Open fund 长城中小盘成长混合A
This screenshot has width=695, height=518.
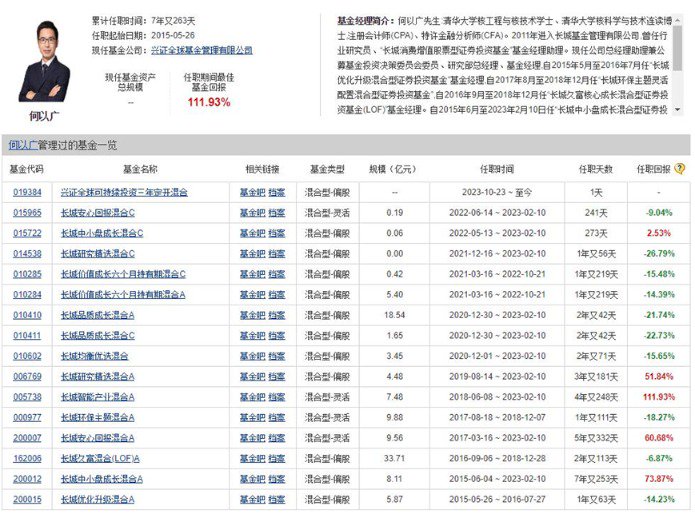102,479
